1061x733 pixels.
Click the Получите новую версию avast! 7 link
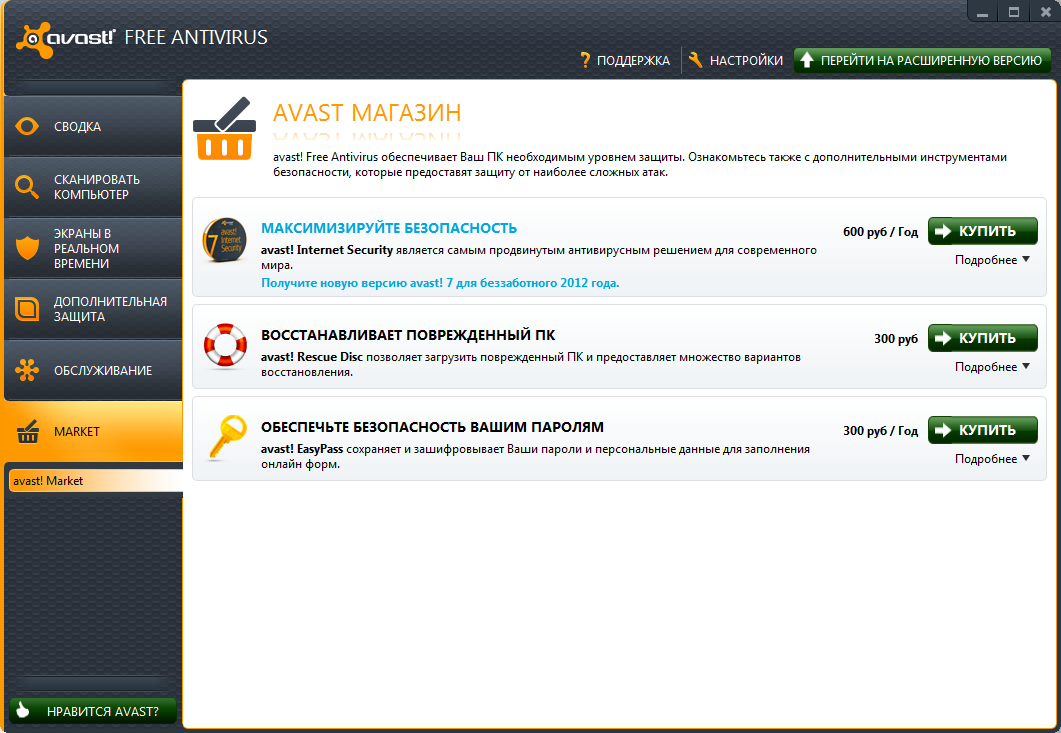point(440,283)
